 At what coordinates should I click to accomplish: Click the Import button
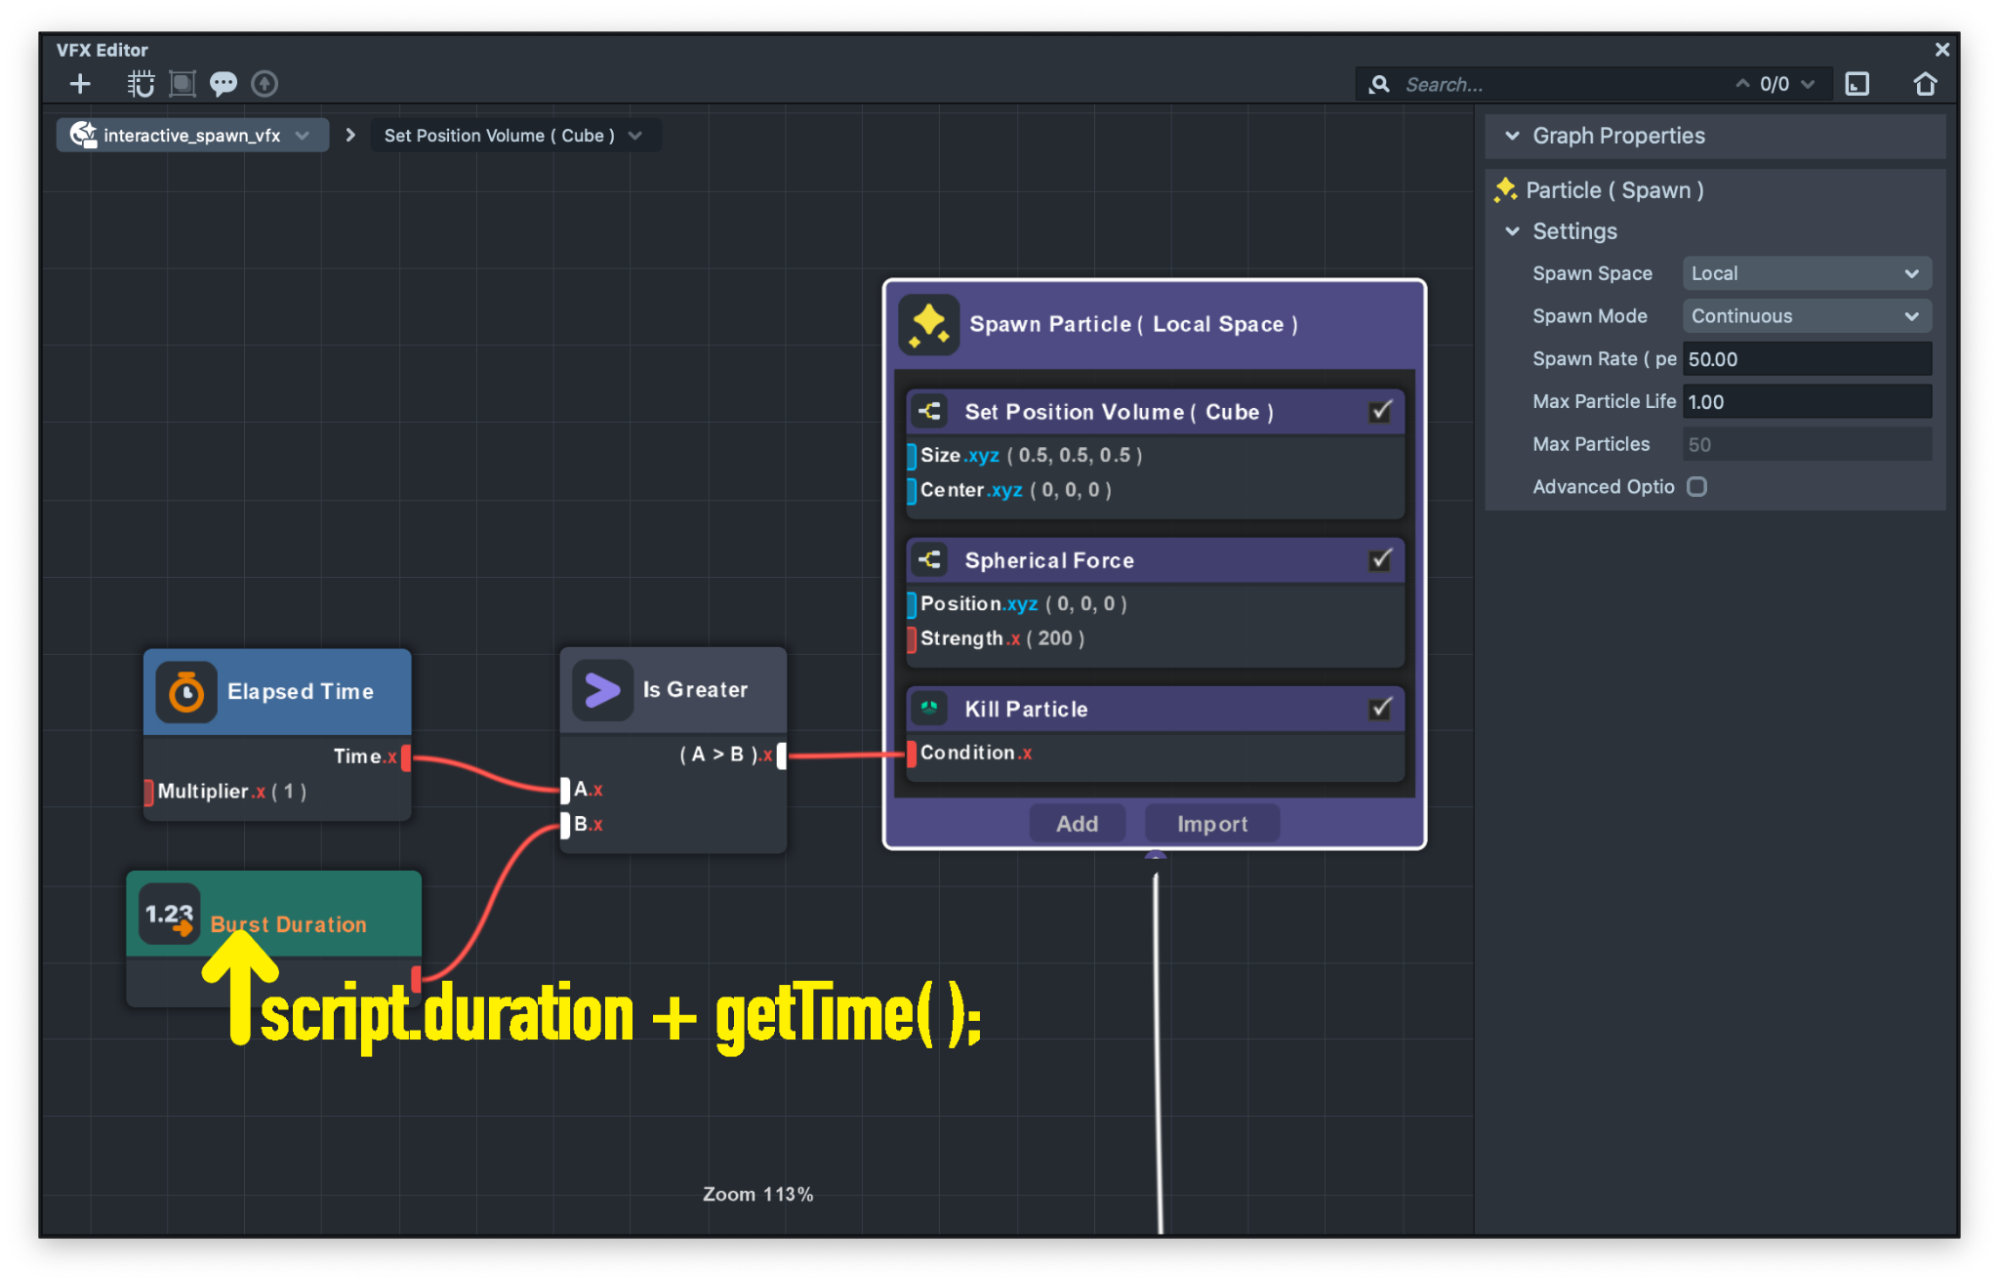click(1212, 824)
